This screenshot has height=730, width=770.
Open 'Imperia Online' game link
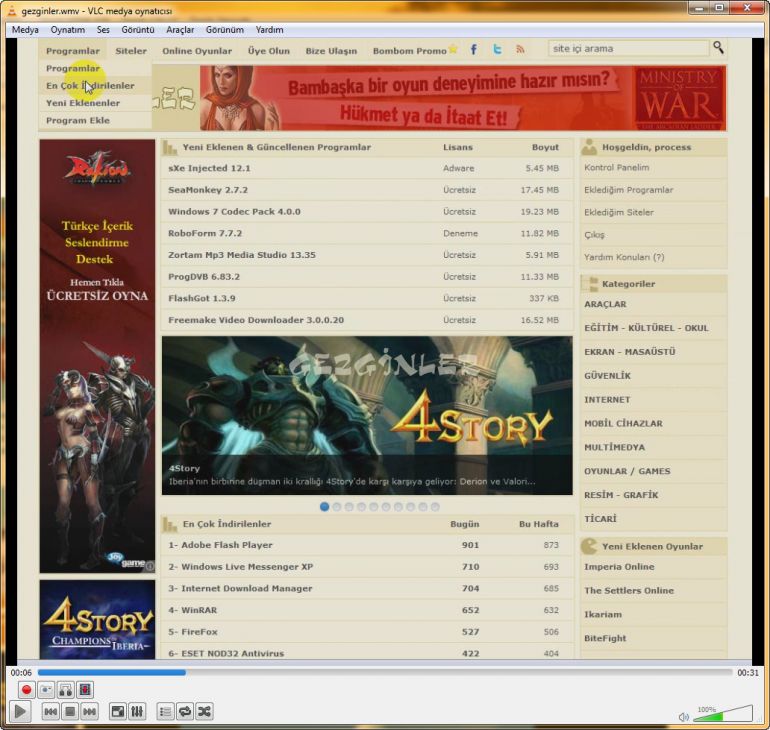(x=619, y=567)
